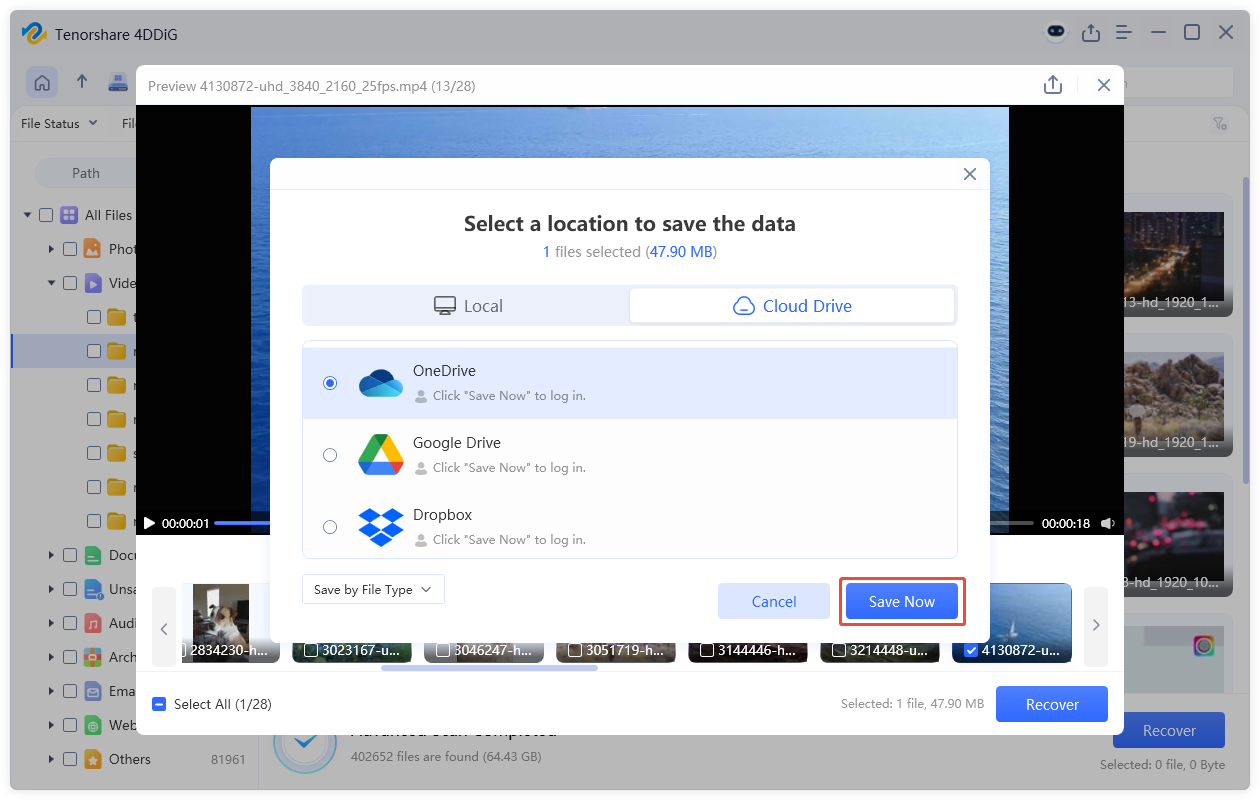Image resolution: width=1260 pixels, height=800 pixels.
Task: Click the share icon in the title bar
Action: pos(1091,32)
